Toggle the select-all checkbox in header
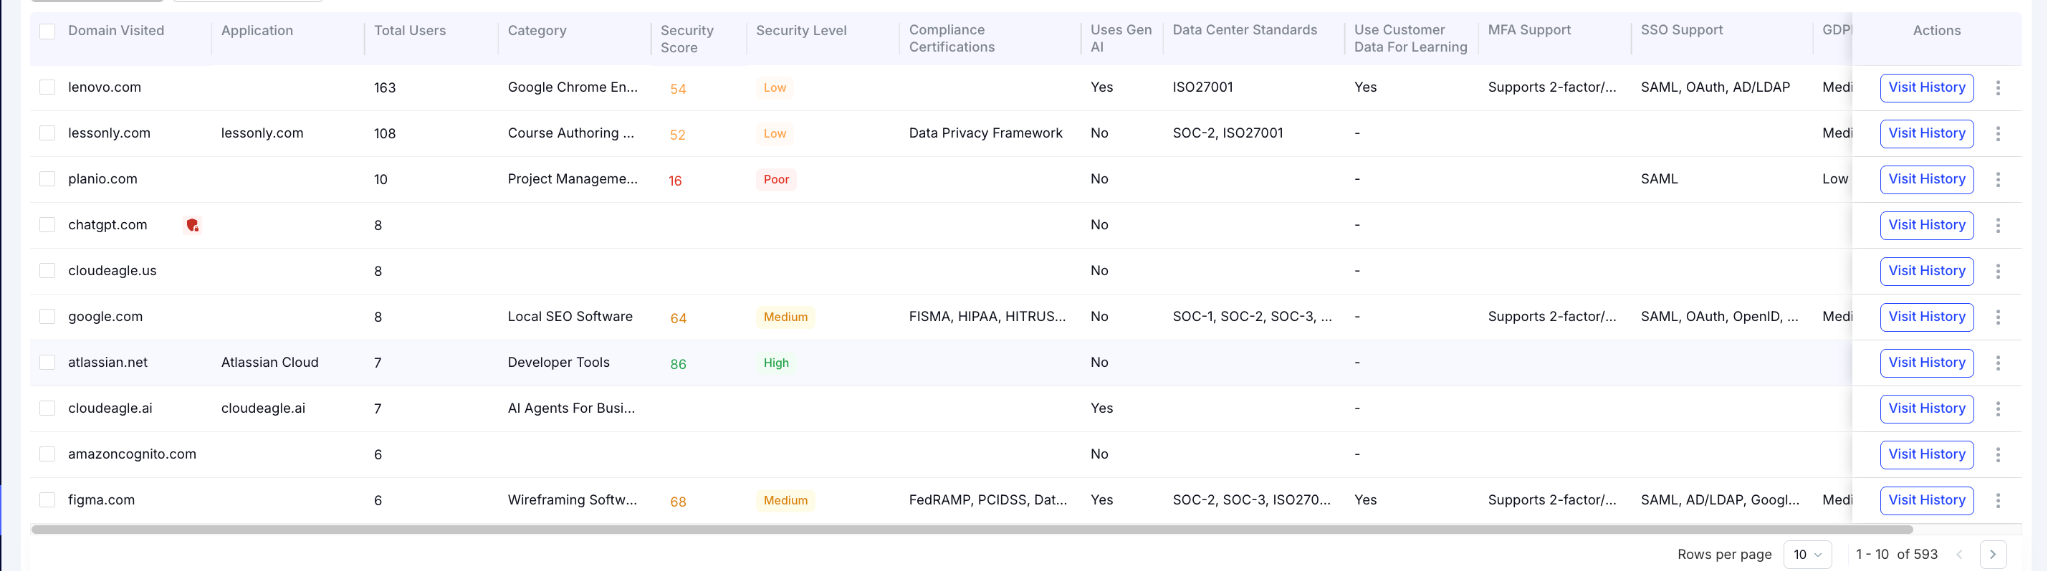This screenshot has height=571, width=2047. click(x=47, y=31)
